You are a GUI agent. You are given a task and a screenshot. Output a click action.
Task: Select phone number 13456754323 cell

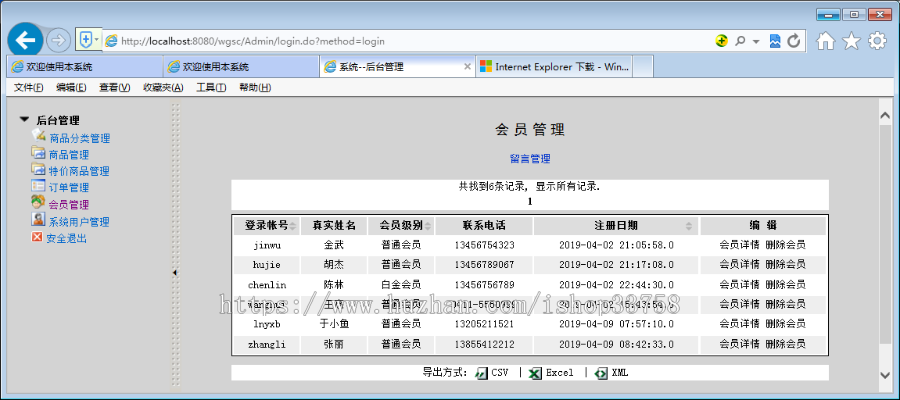(x=484, y=245)
